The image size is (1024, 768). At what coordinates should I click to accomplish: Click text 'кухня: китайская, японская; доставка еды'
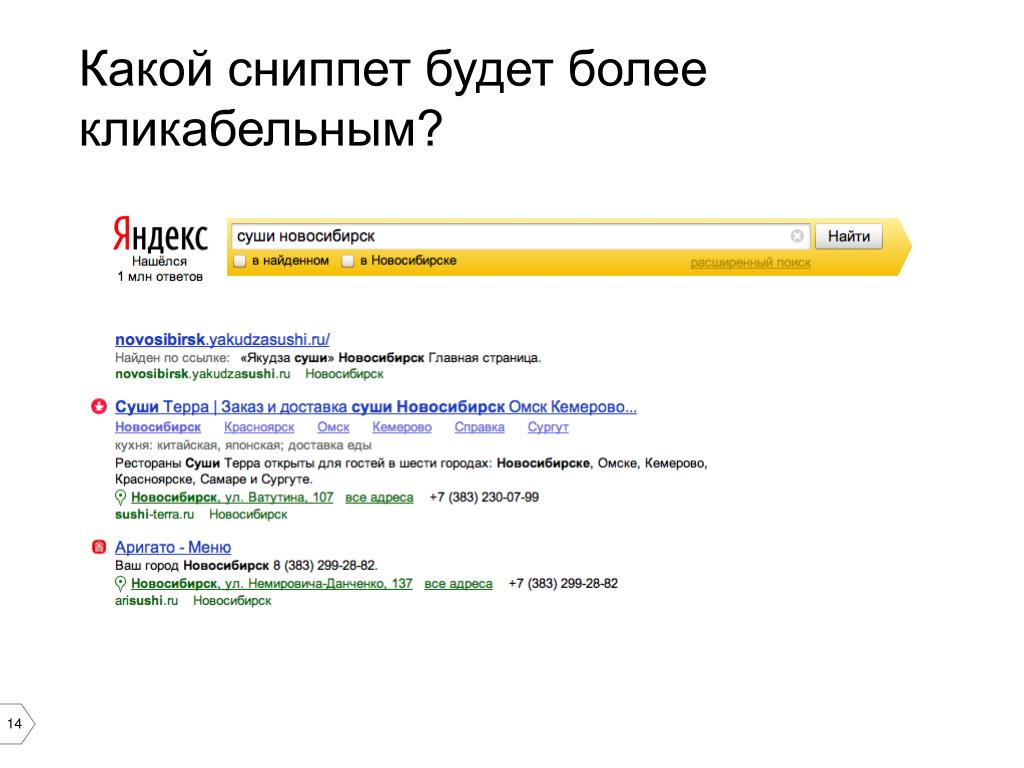[x=243, y=445]
